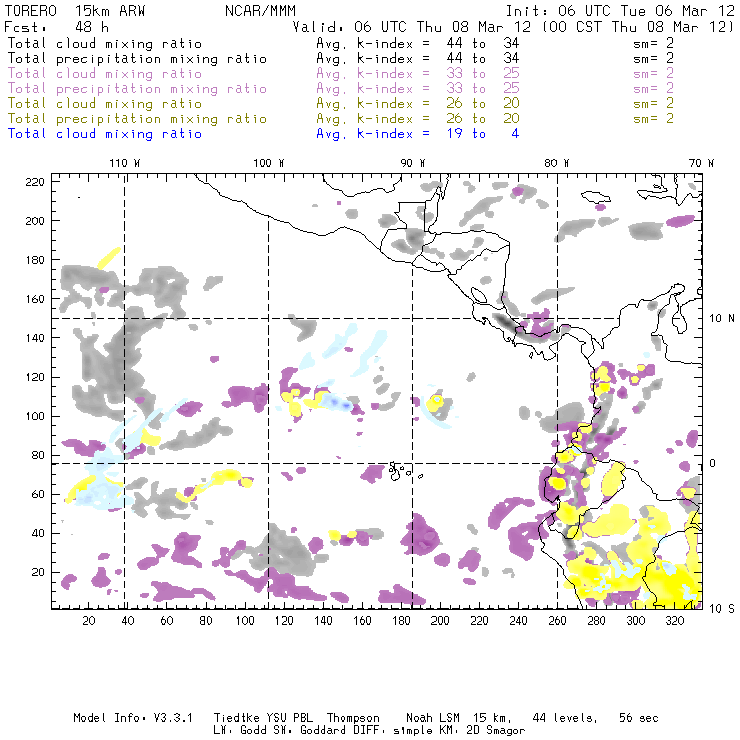Click the "200" tick on the vertical axis
Image resolution: width=740 pixels, height=740 pixels.
pyautogui.click(x=35, y=221)
